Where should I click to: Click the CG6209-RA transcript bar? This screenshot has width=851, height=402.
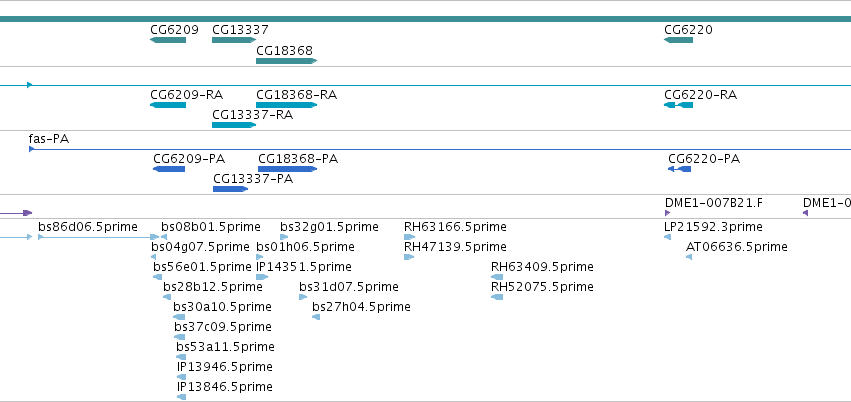(168, 105)
